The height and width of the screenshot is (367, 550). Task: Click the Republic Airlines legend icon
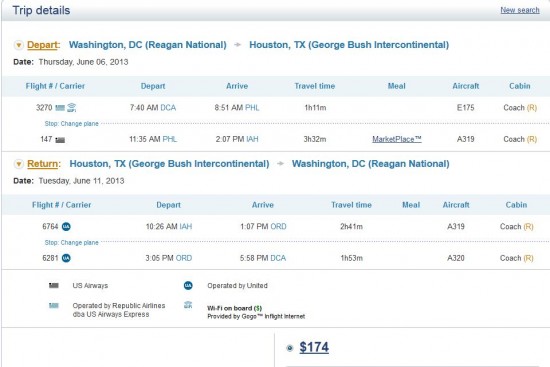[54, 306]
